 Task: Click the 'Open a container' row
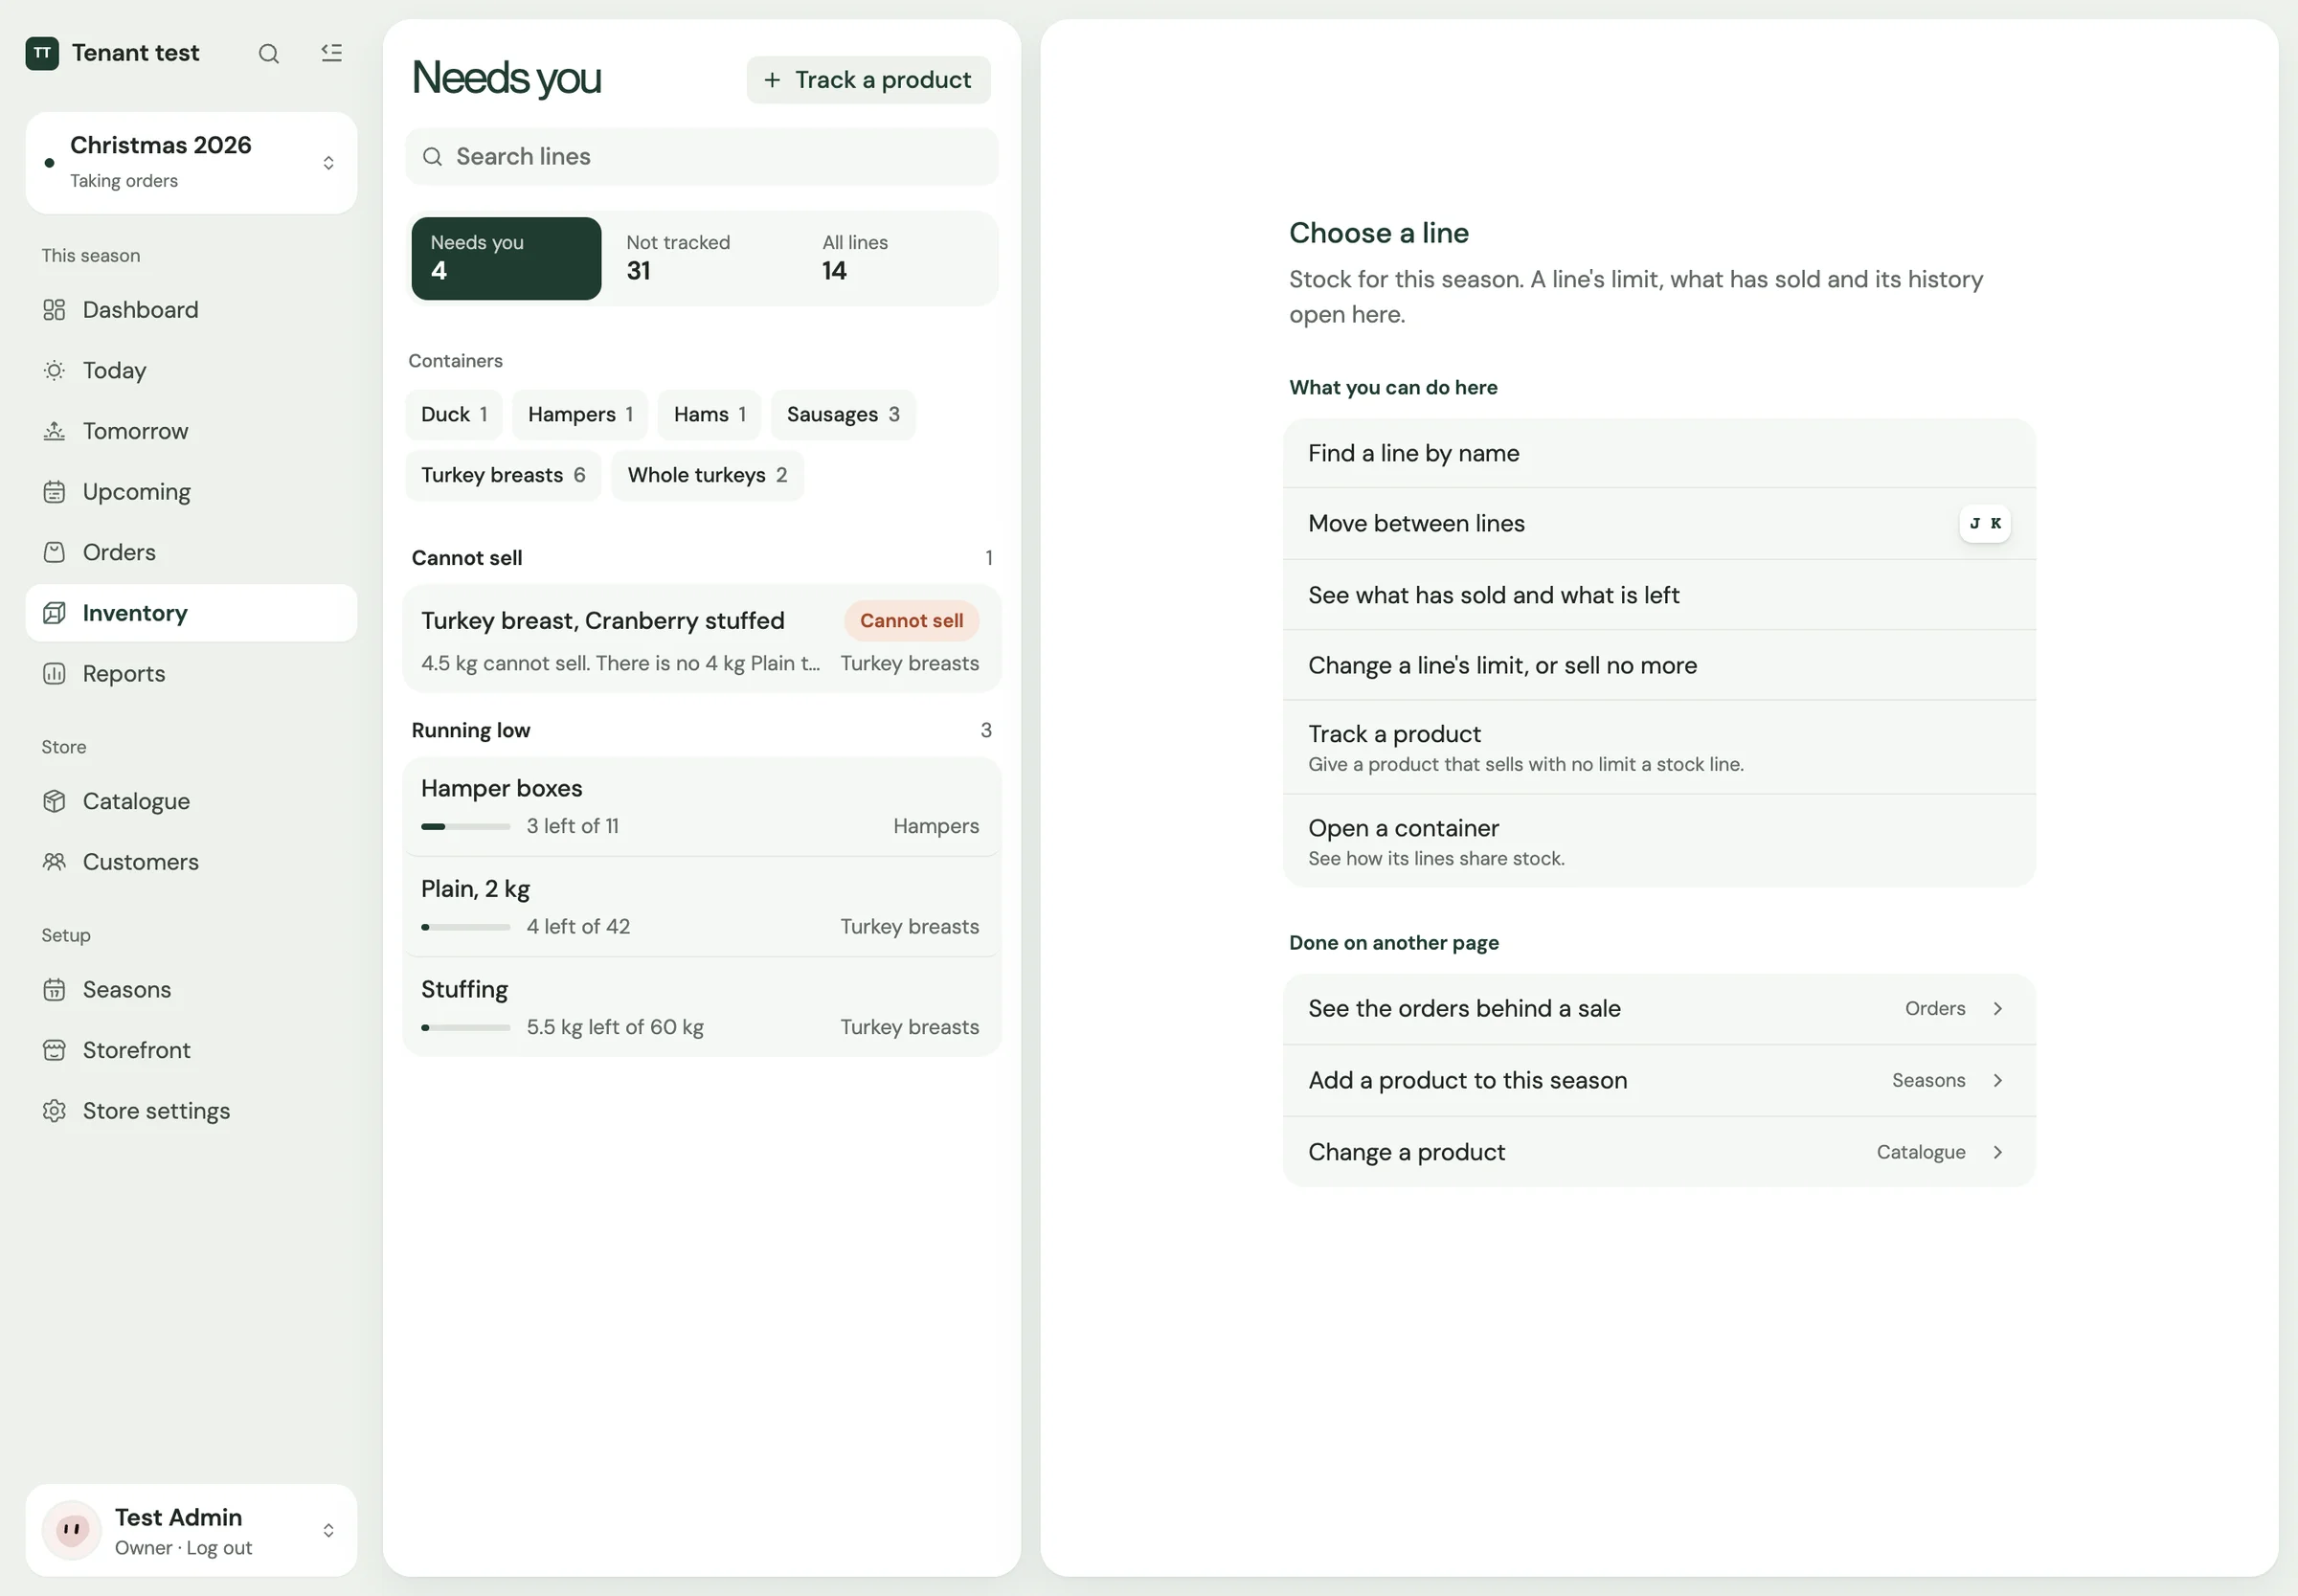pos(1659,841)
